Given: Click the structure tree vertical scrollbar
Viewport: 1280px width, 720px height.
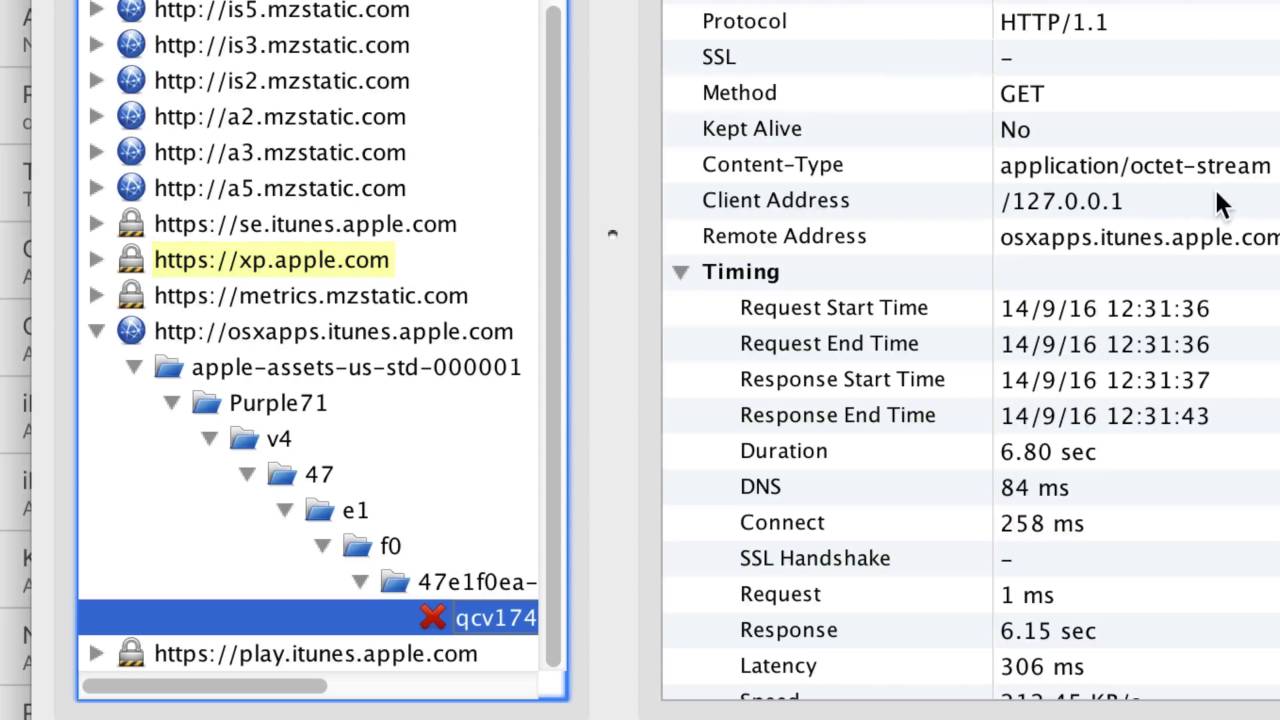Looking at the screenshot, I should coord(553,337).
